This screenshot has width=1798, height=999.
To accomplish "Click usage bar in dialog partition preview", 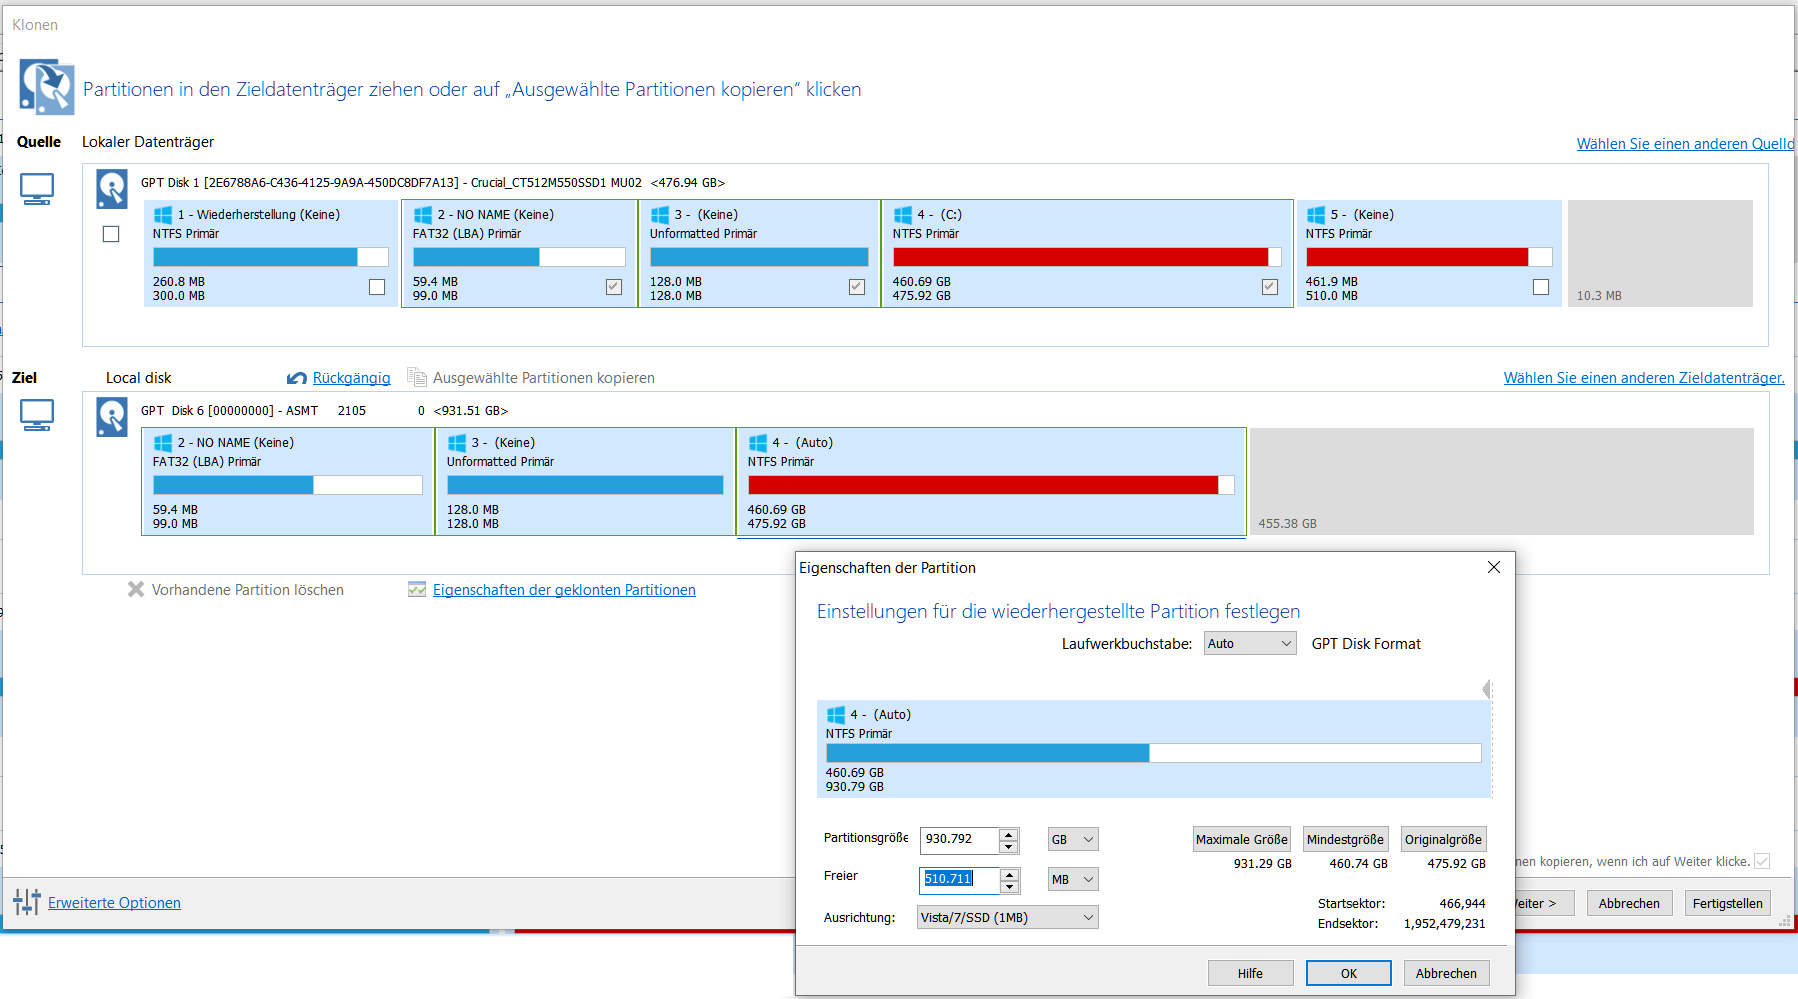I will pyautogui.click(x=1154, y=753).
